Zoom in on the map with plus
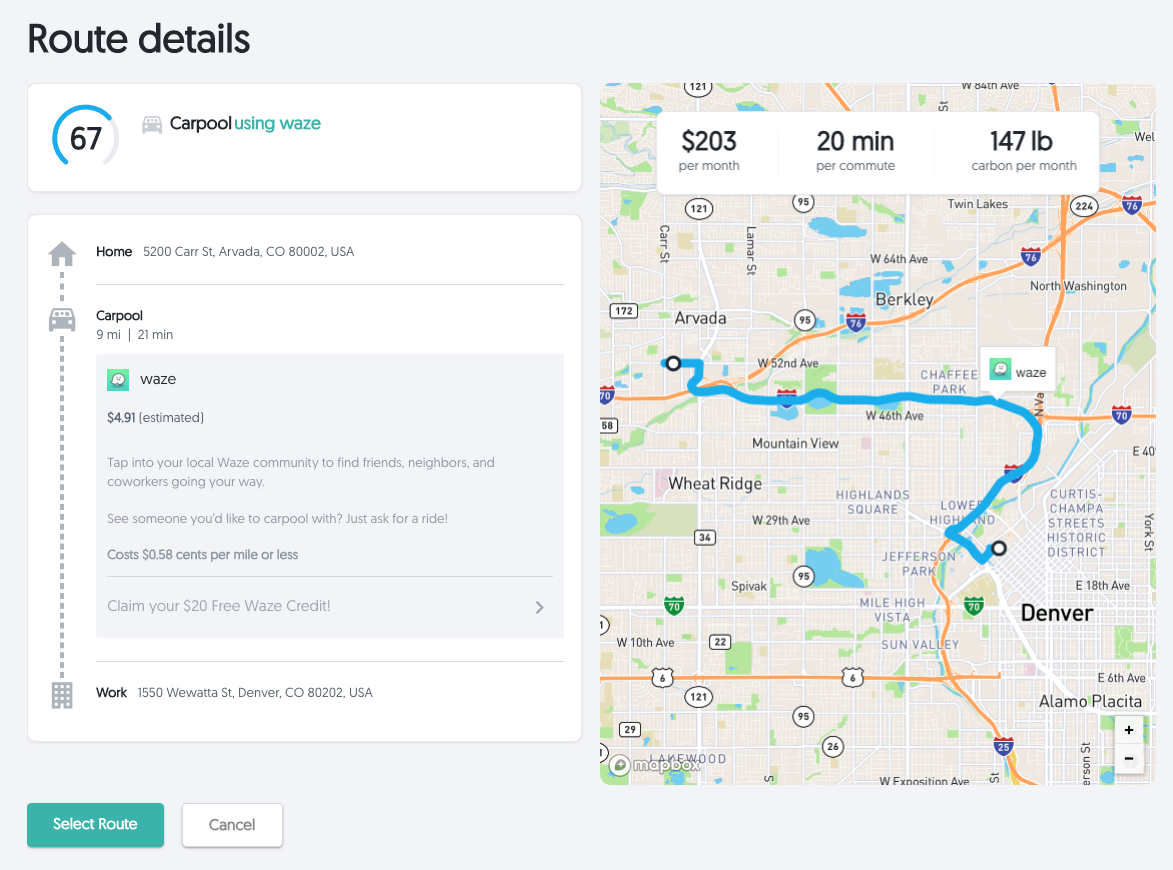Screen dimensions: 1173x870 1128,730
